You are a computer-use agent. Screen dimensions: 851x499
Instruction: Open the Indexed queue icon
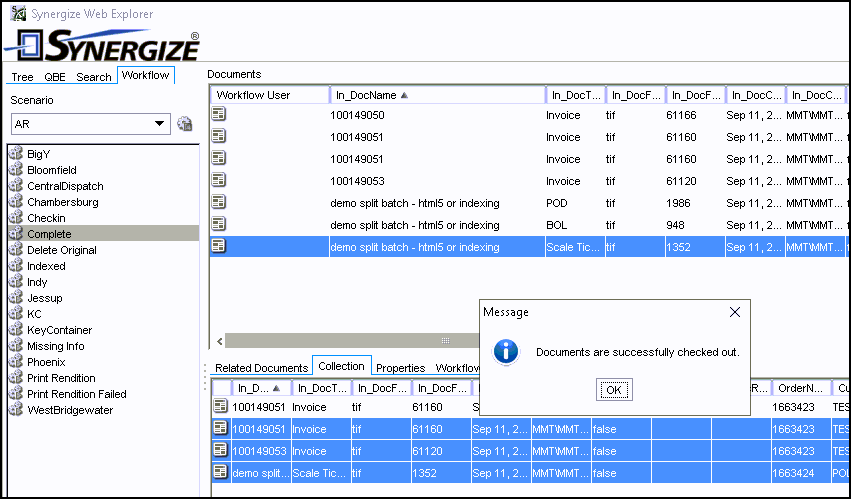(16, 266)
